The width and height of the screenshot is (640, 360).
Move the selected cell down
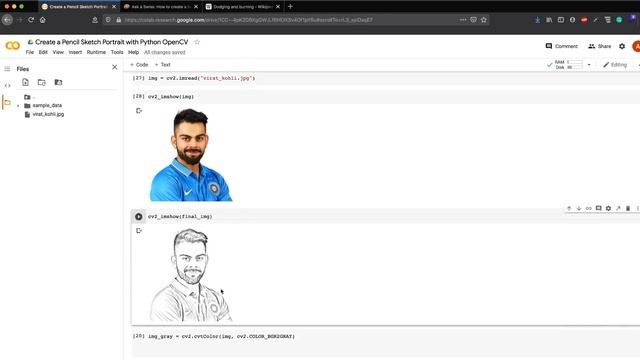(x=579, y=208)
